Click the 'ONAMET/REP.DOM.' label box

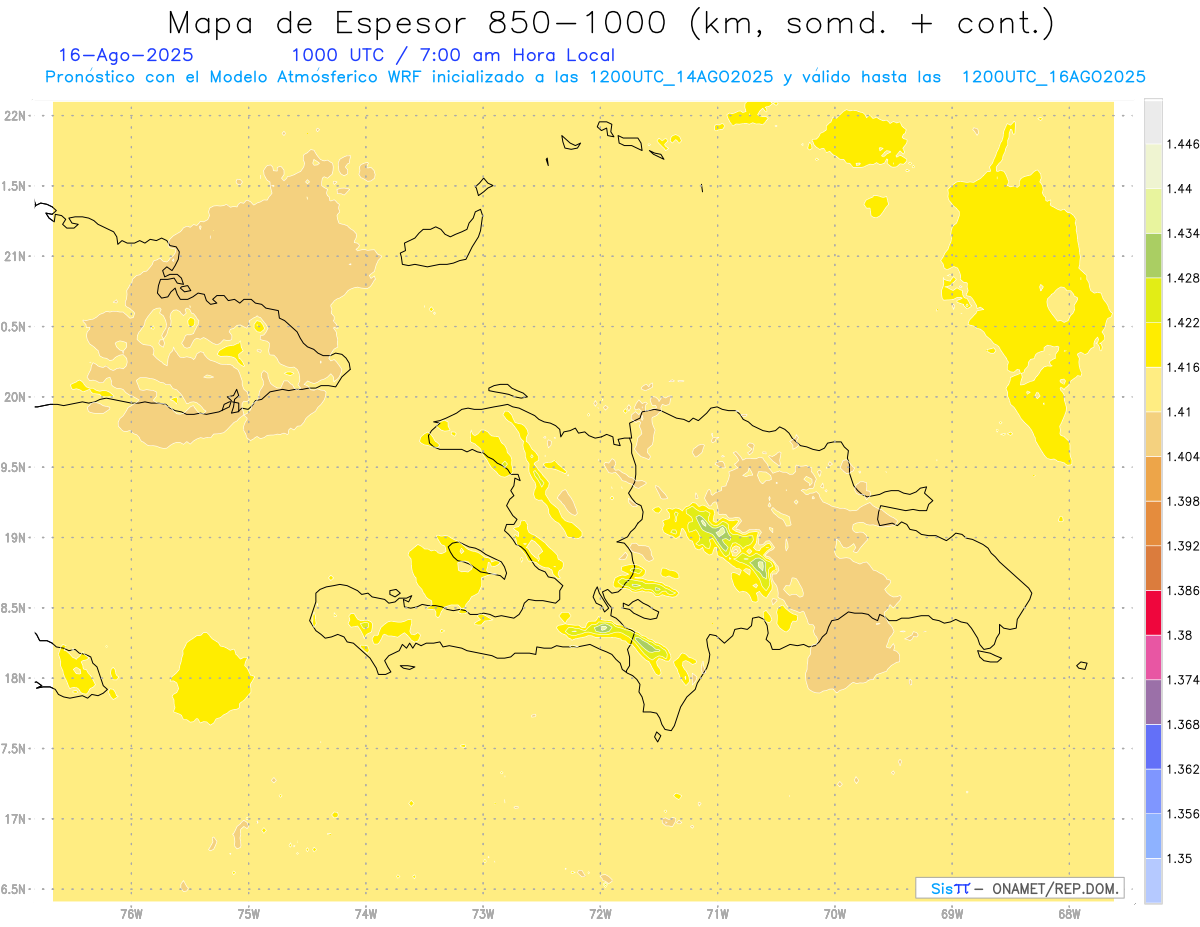(1020, 888)
